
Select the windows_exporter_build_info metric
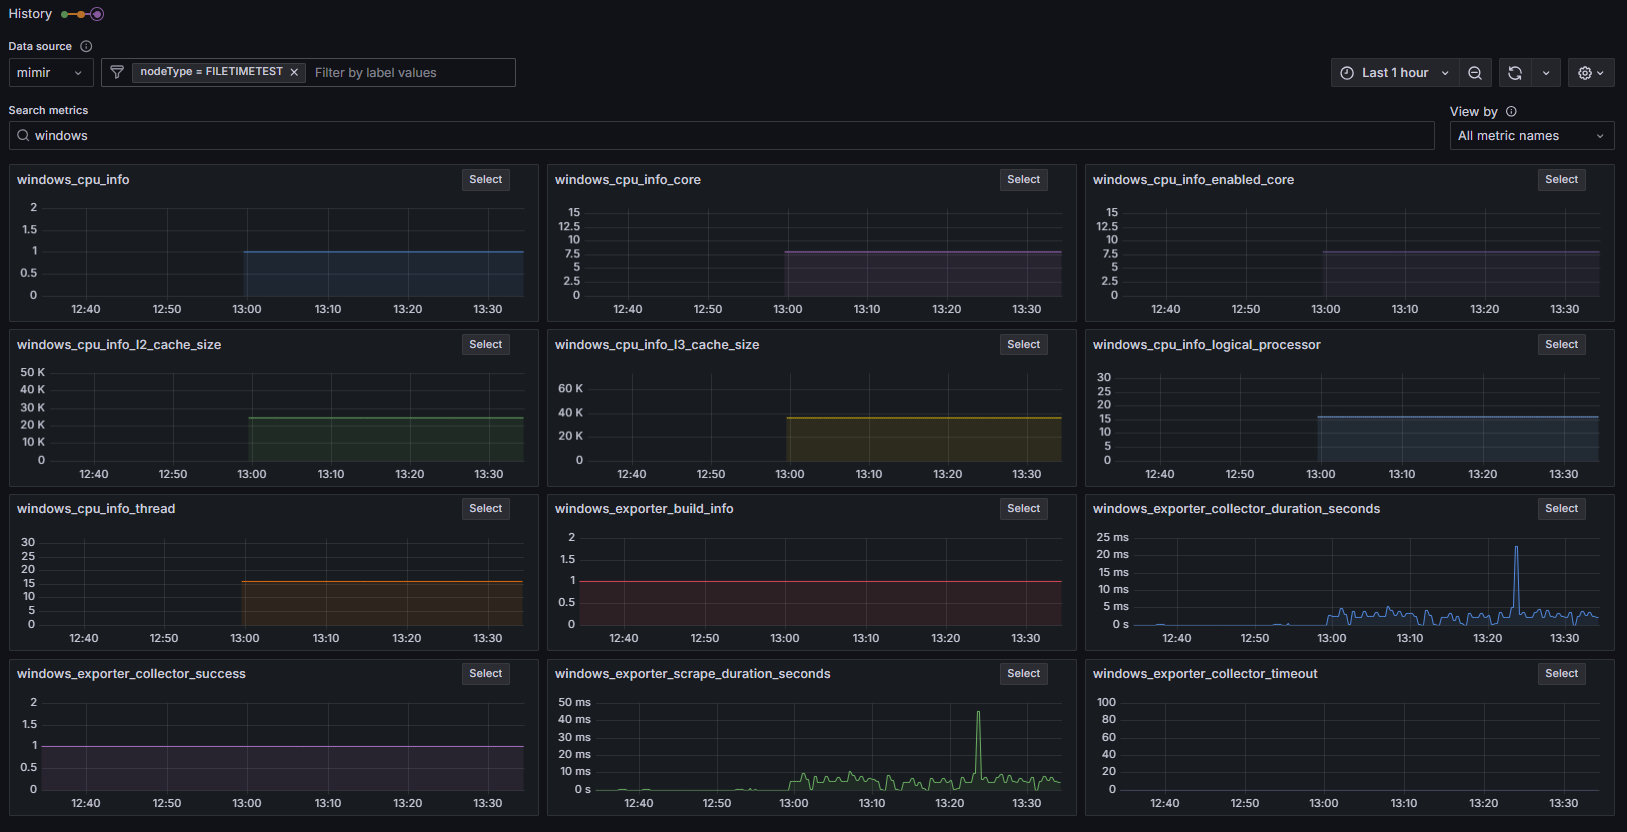(x=1024, y=509)
